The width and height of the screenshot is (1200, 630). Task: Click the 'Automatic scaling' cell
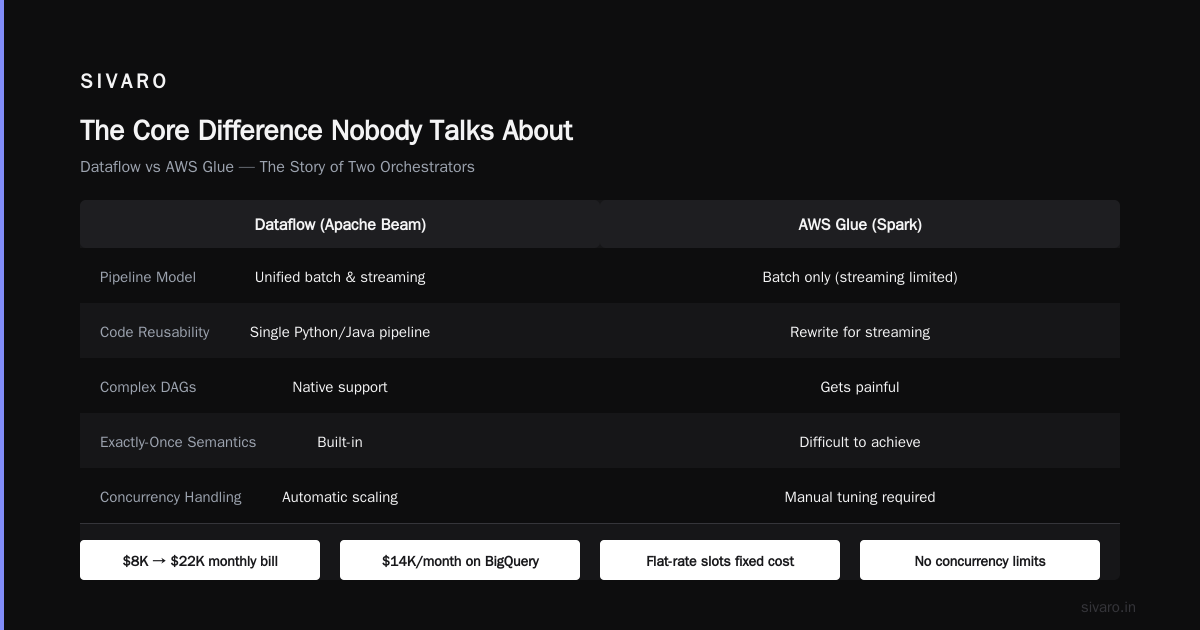340,497
